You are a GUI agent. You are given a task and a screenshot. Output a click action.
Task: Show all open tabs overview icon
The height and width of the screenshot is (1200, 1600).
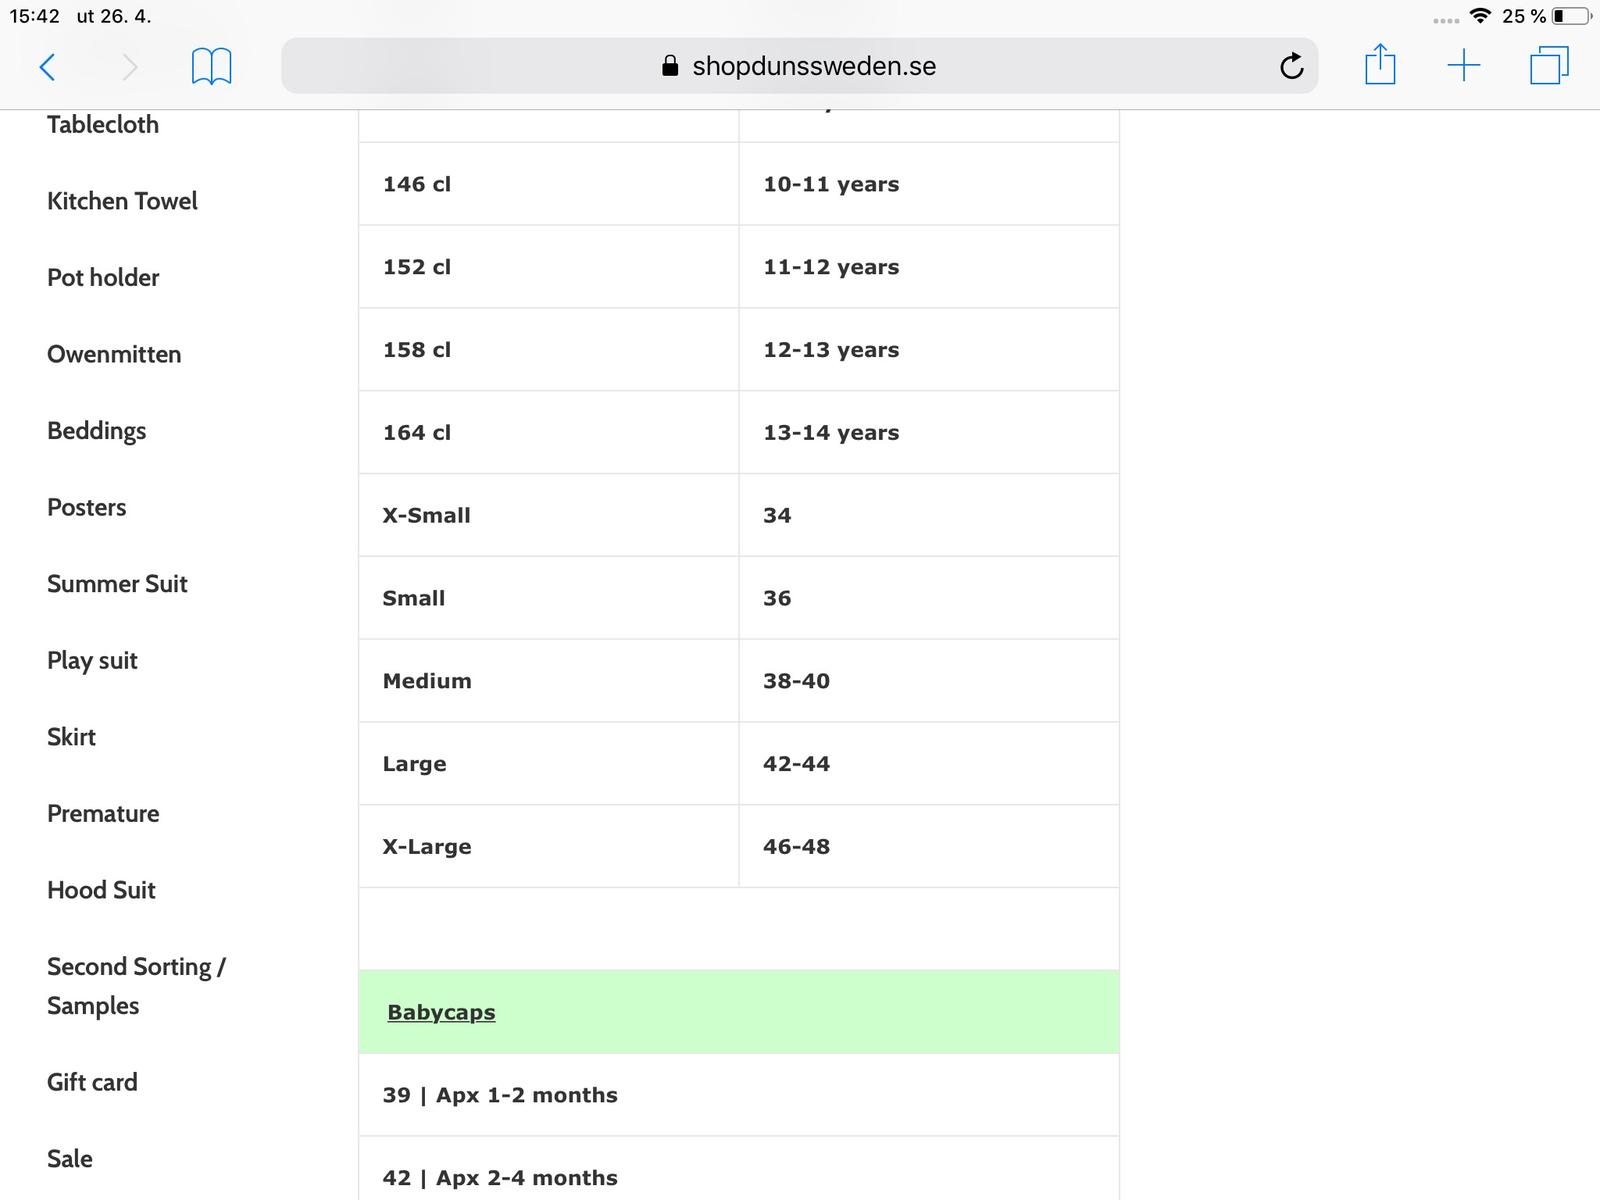pyautogui.click(x=1549, y=66)
